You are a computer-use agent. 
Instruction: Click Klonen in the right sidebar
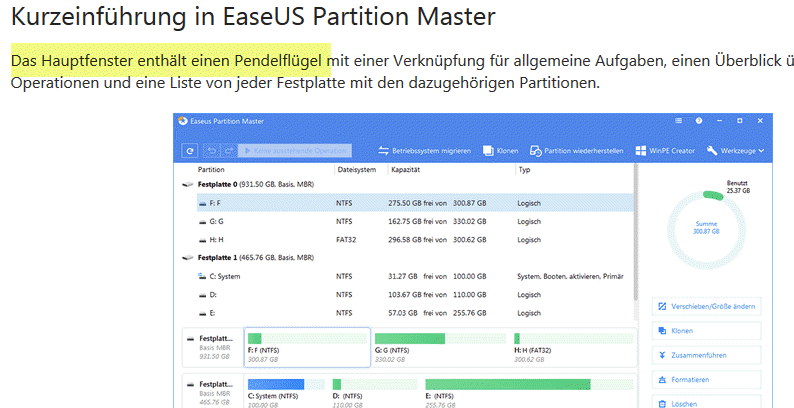pyautogui.click(x=707, y=331)
